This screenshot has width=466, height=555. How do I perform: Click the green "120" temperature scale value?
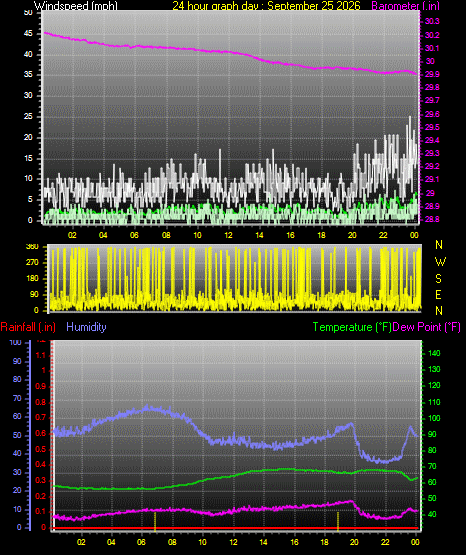click(434, 385)
